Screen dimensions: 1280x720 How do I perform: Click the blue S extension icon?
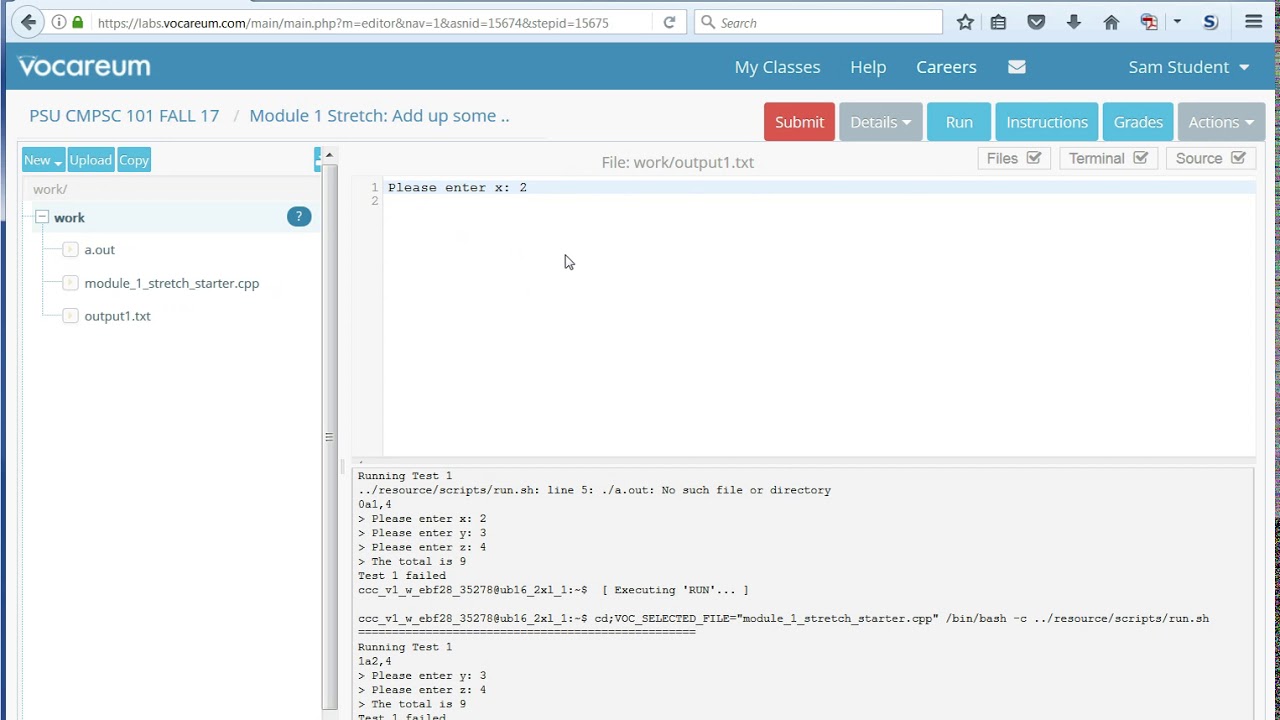coord(1210,22)
